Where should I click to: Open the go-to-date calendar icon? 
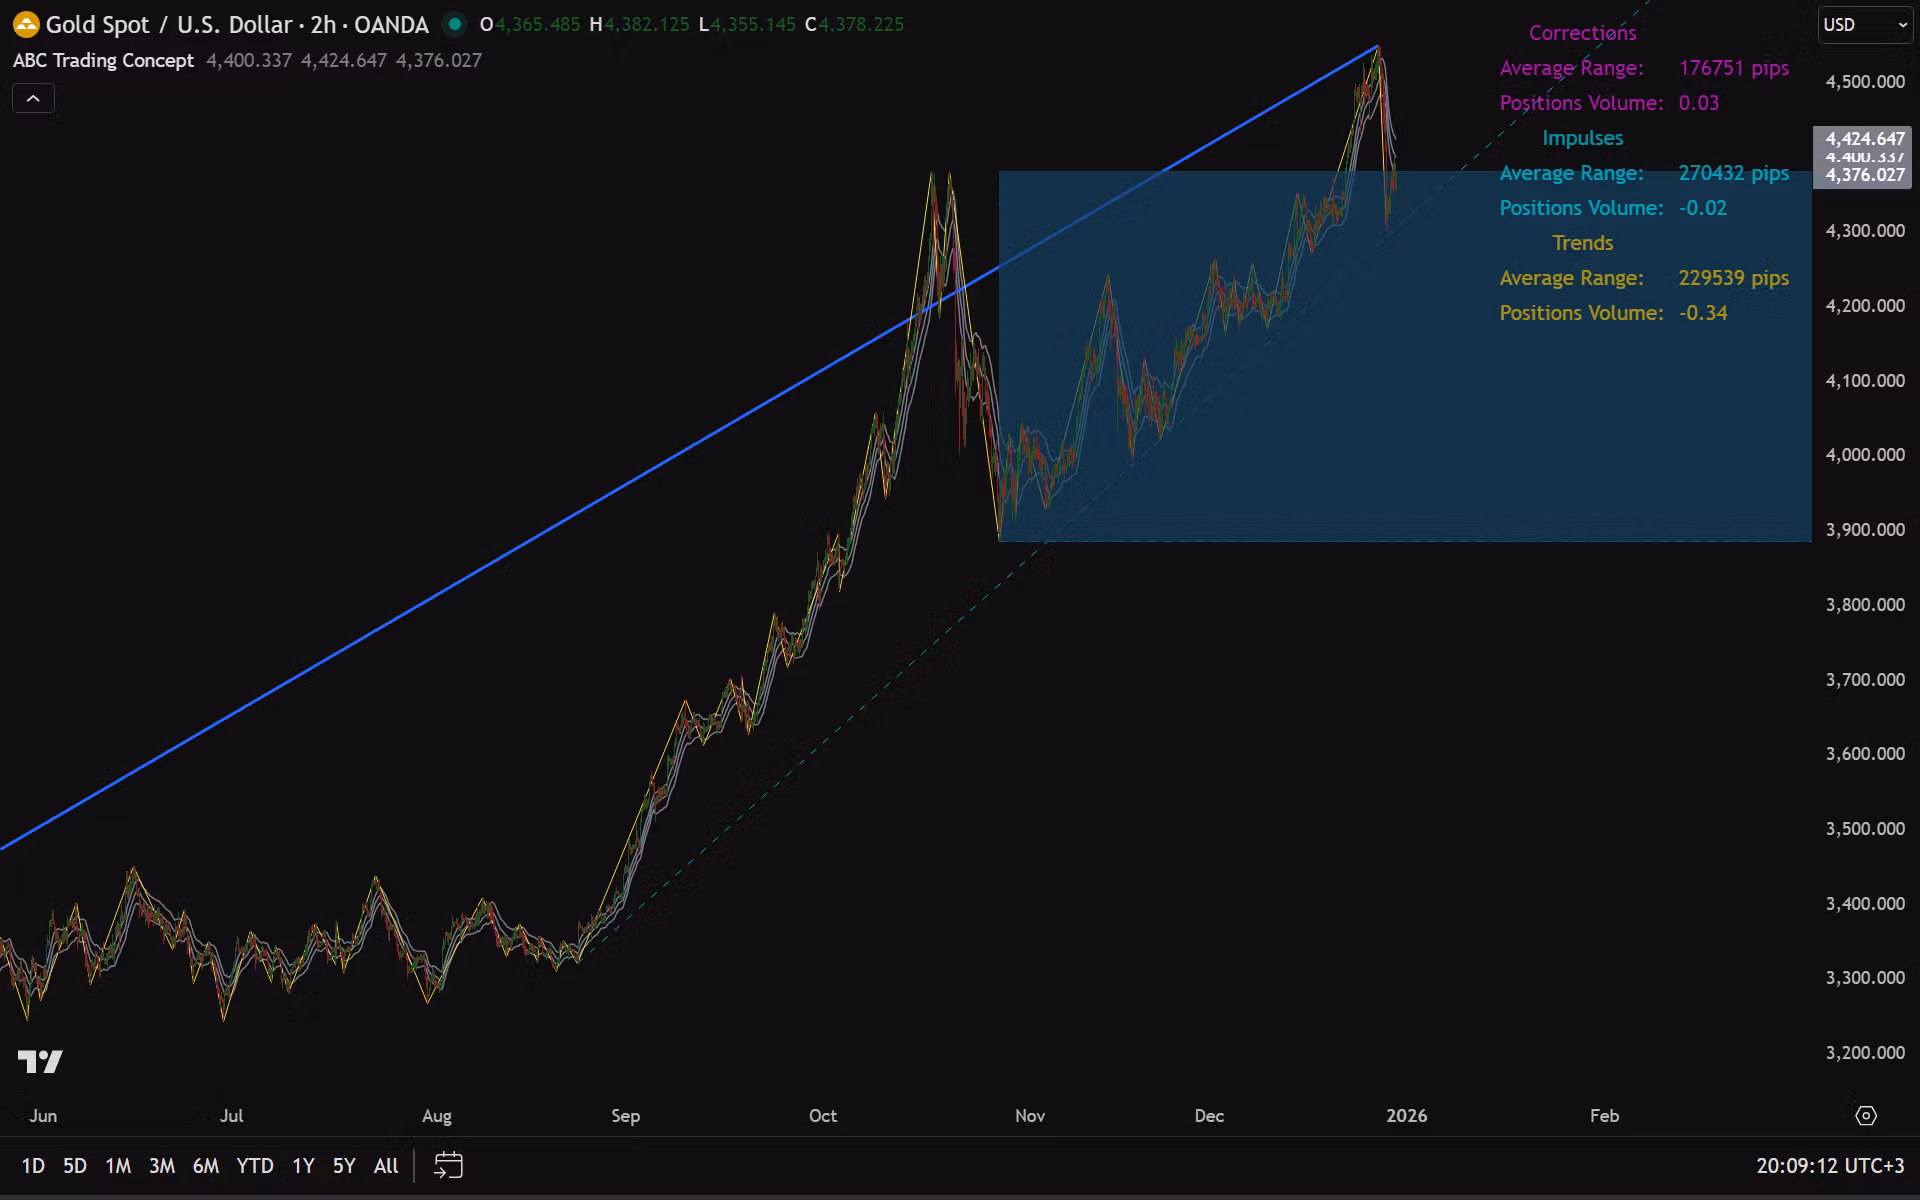coord(448,1165)
